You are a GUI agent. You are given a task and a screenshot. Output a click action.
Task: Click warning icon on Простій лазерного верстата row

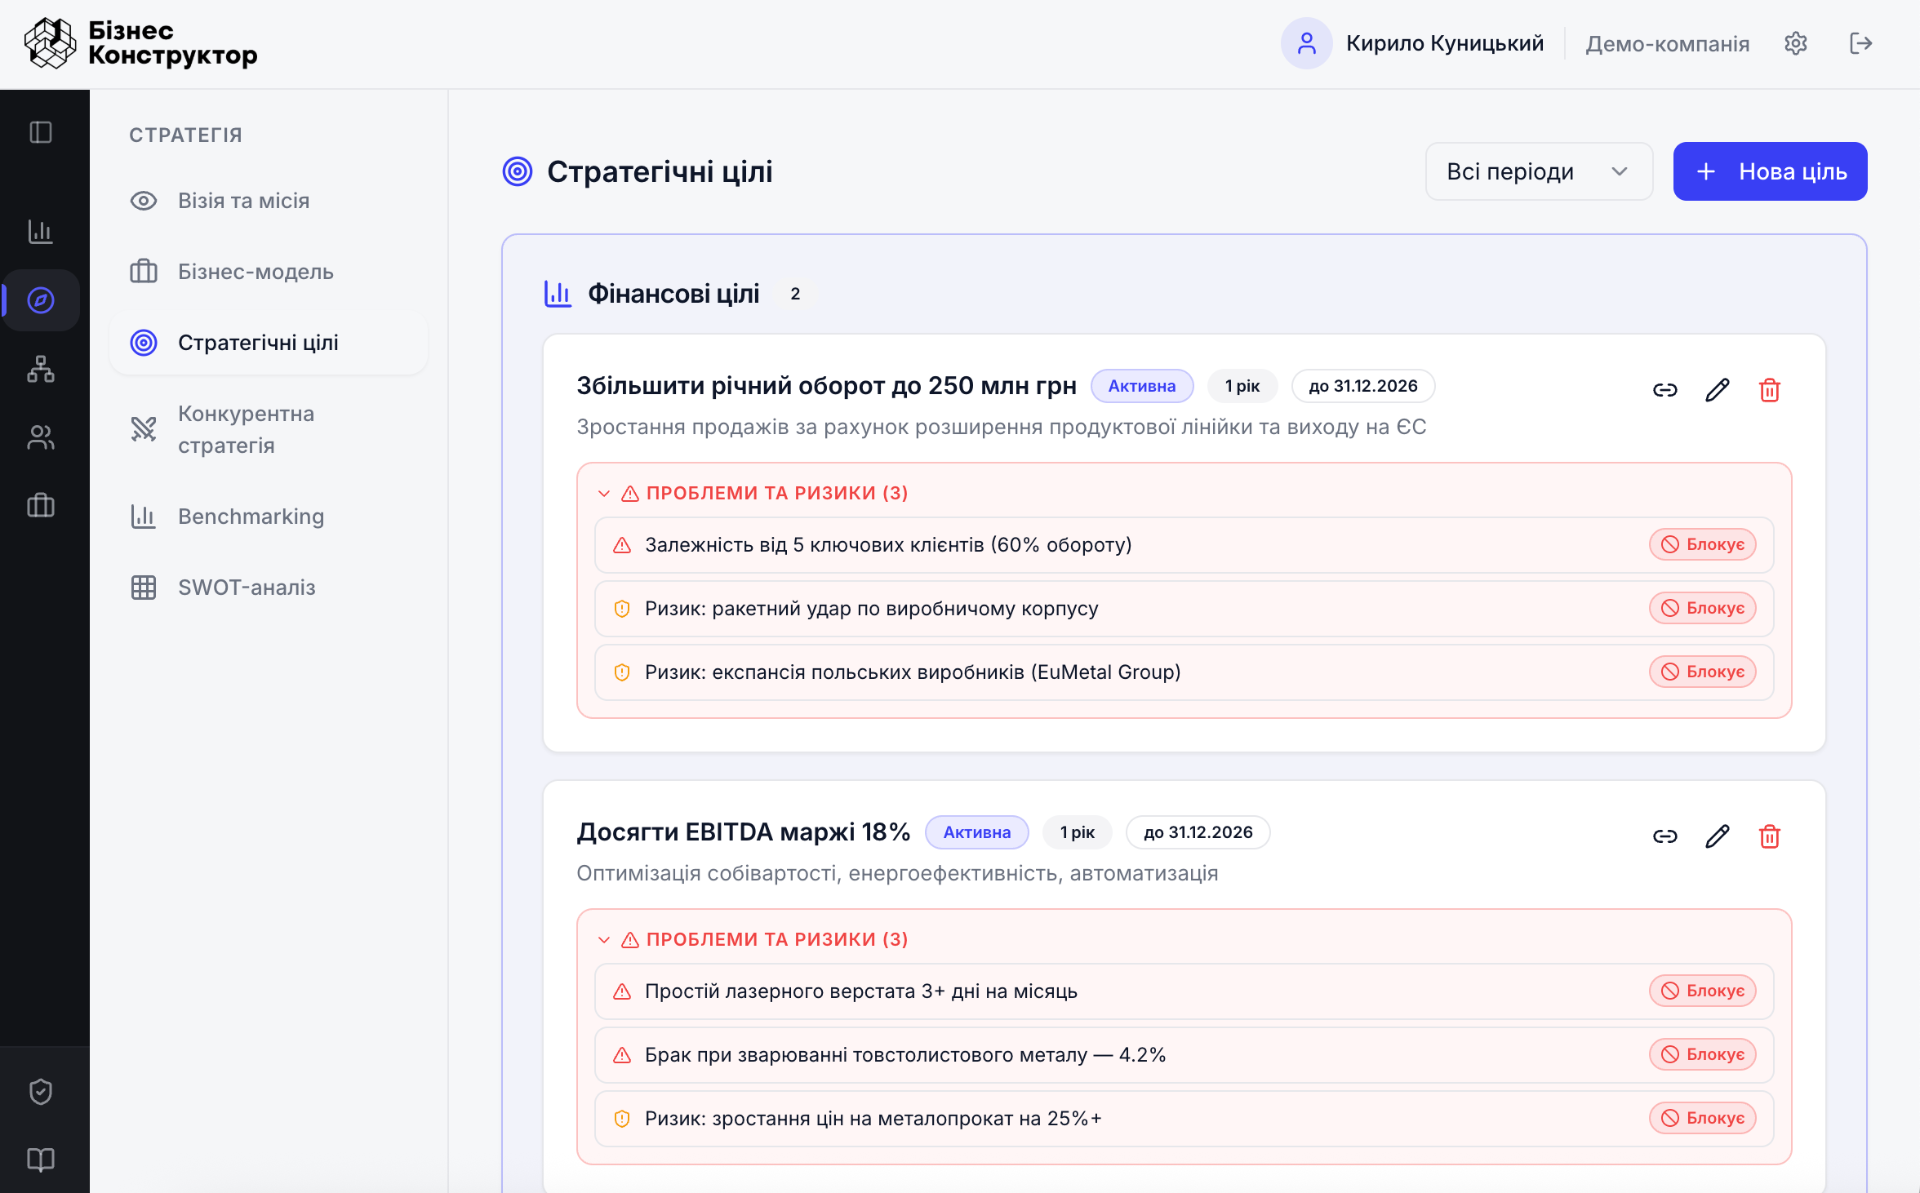coord(622,991)
